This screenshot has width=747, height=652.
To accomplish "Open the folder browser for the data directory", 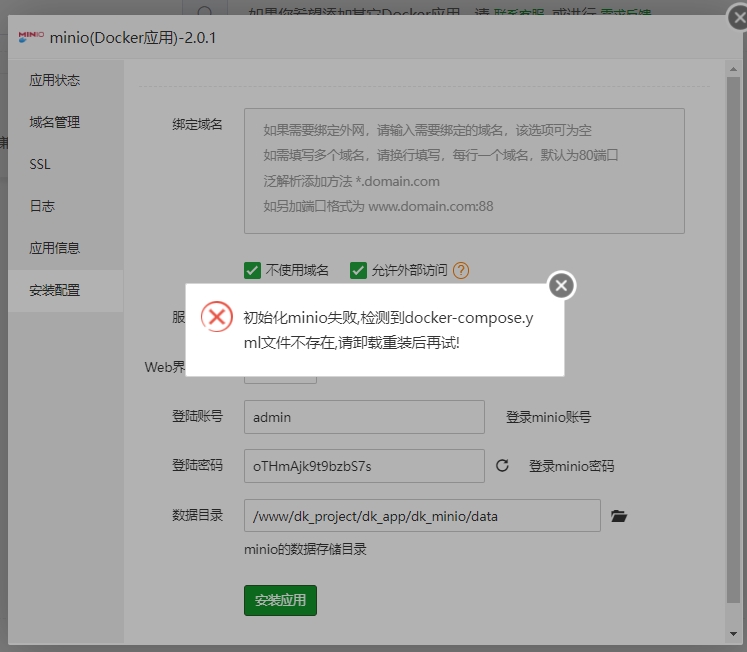I will [619, 516].
